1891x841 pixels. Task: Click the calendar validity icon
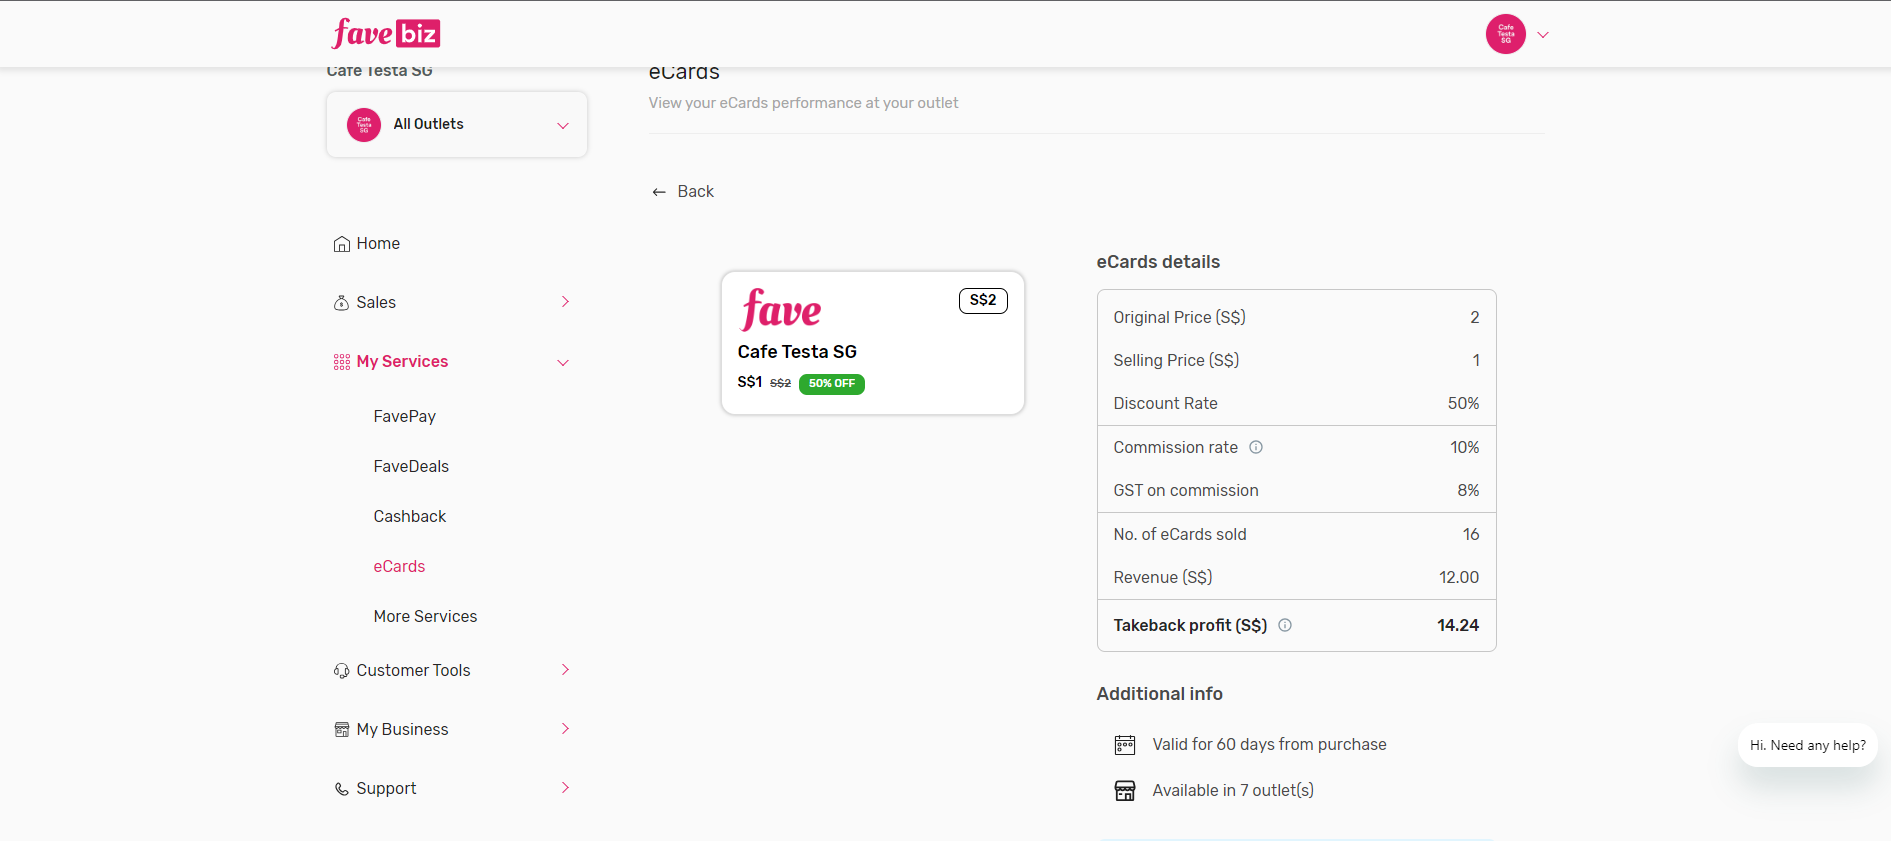click(x=1125, y=745)
